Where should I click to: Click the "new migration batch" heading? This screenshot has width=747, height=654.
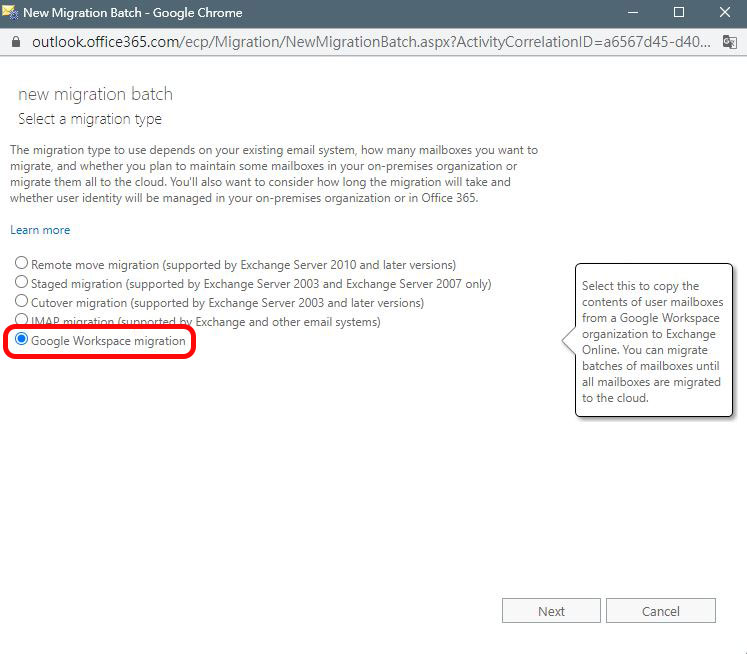click(x=95, y=94)
